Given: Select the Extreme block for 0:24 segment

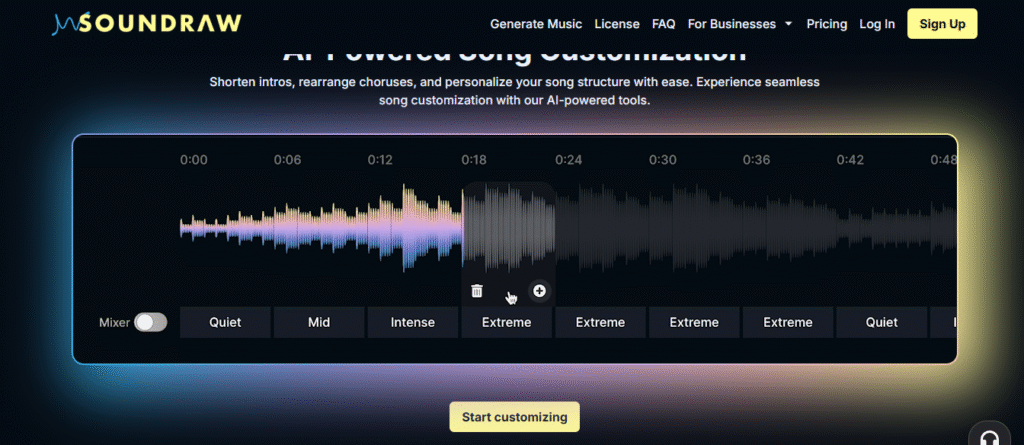Looking at the screenshot, I should click(x=600, y=322).
